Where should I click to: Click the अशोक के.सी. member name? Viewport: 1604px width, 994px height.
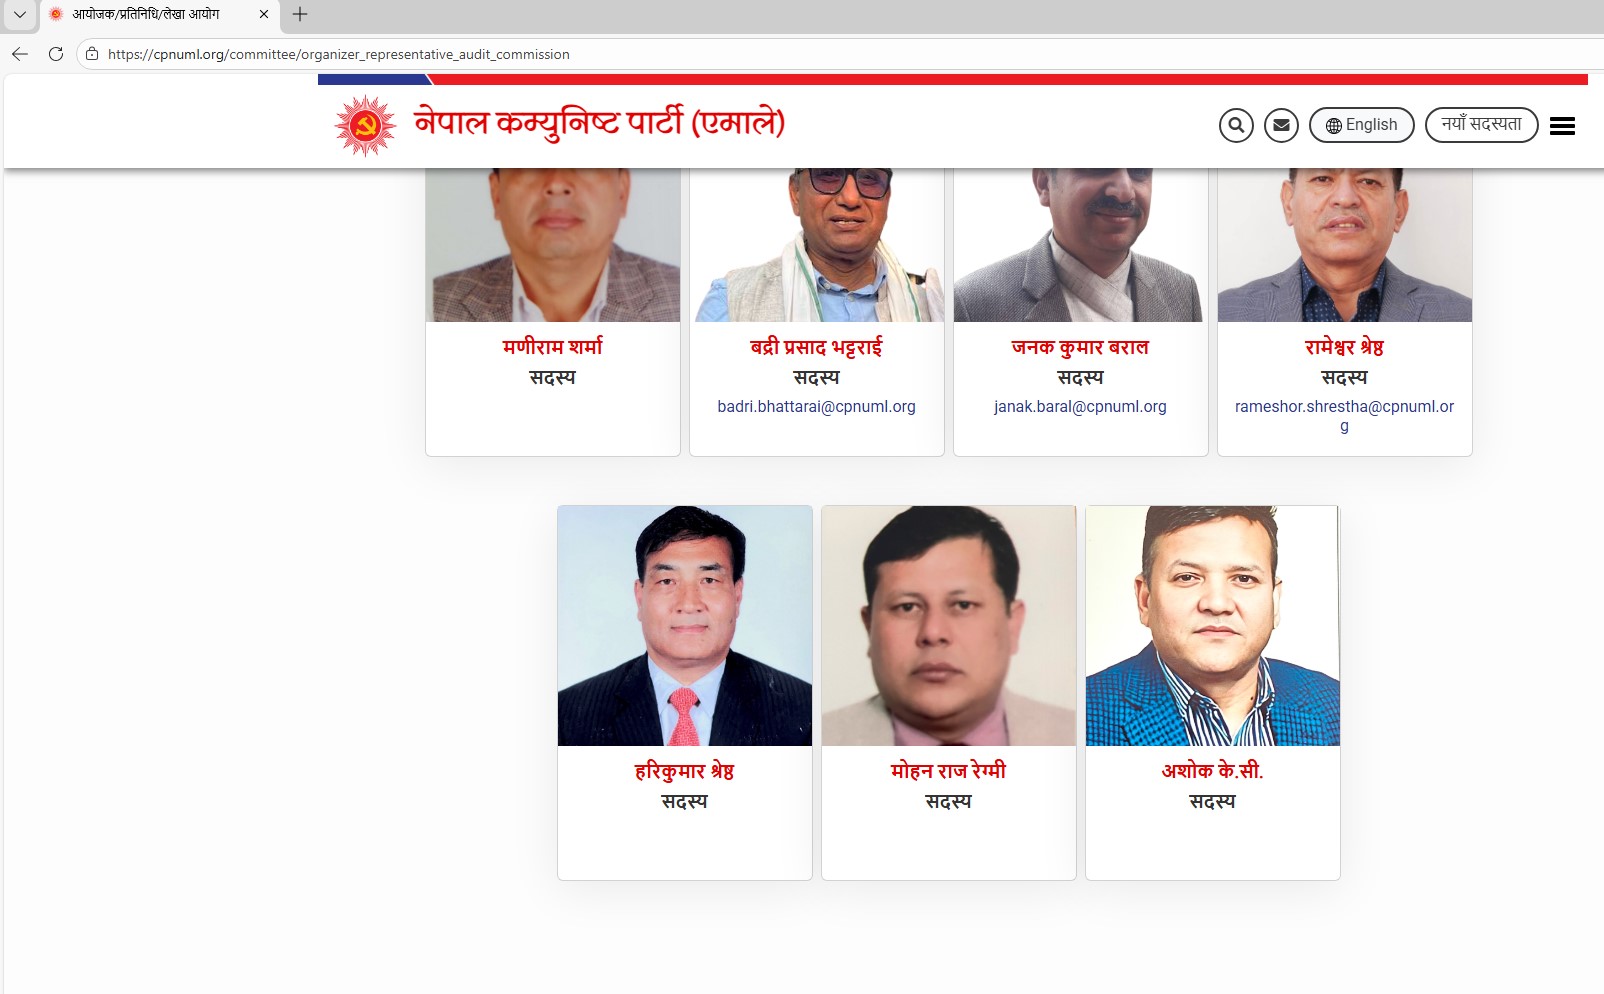[1212, 771]
